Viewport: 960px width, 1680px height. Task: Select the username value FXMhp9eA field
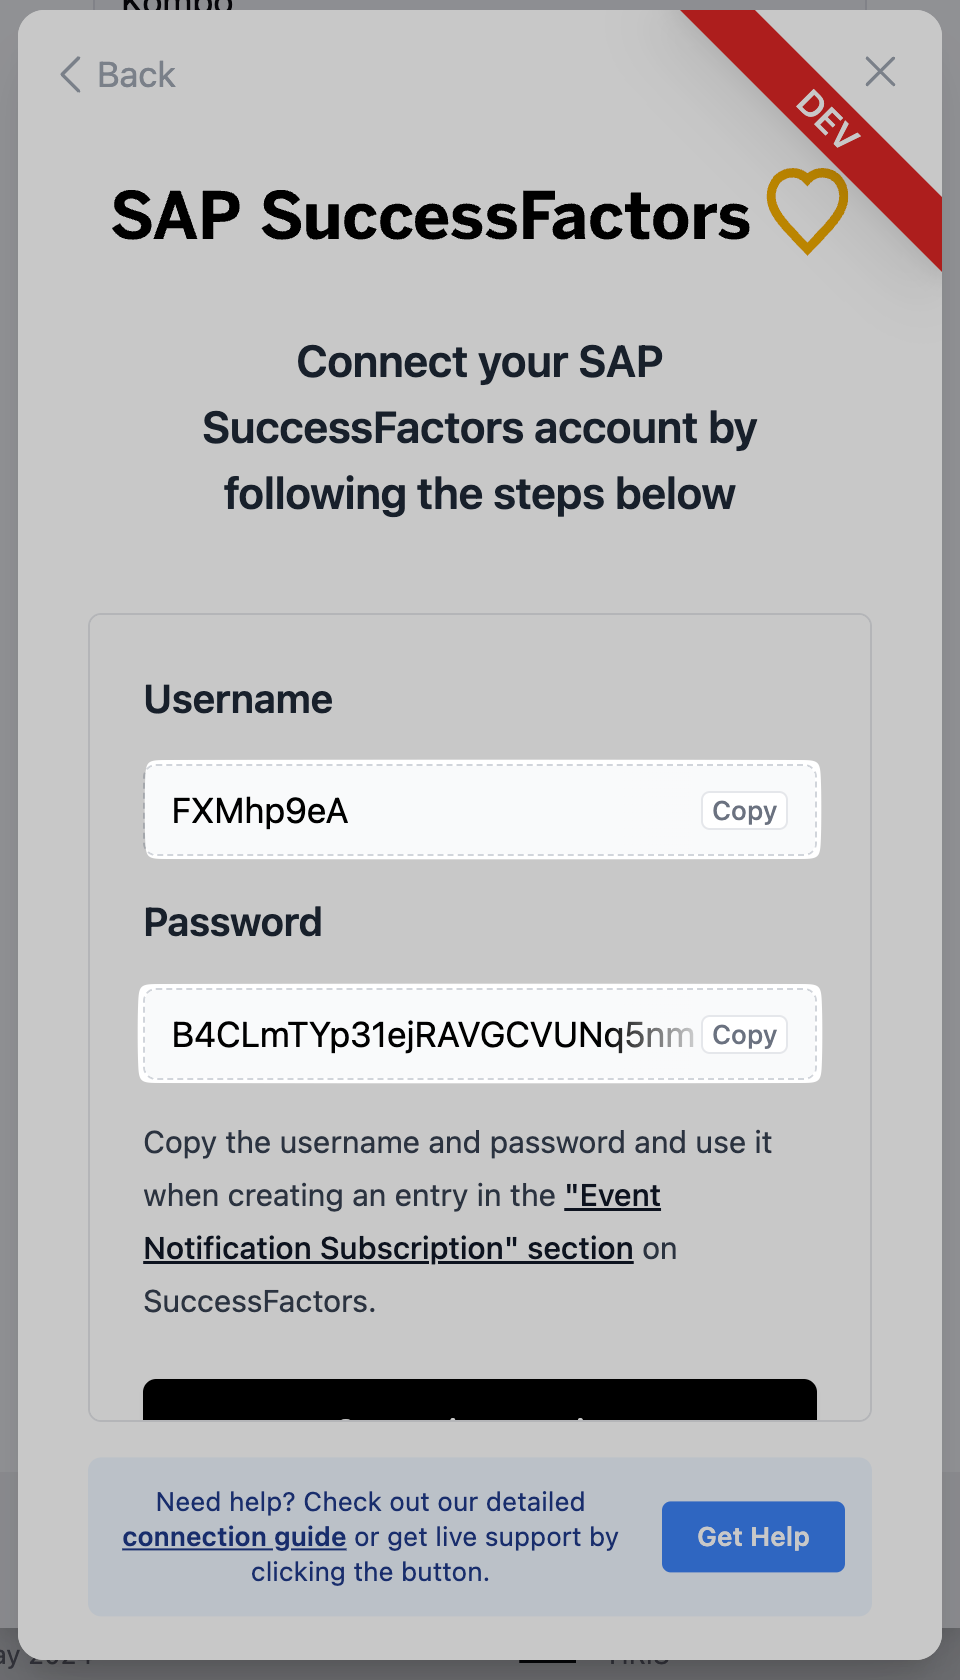tap(482, 810)
